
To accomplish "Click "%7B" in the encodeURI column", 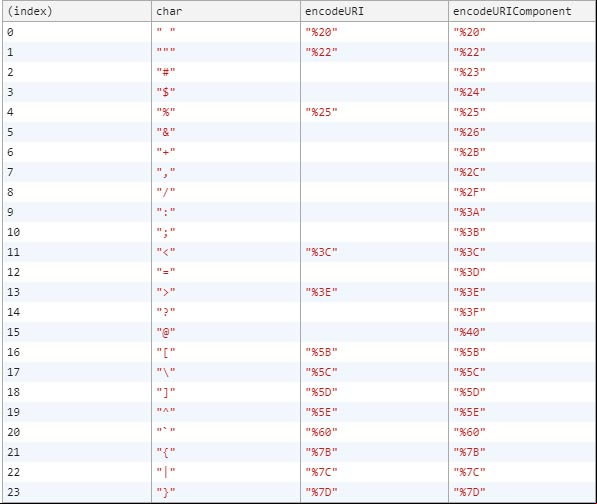I will pyautogui.click(x=321, y=452).
